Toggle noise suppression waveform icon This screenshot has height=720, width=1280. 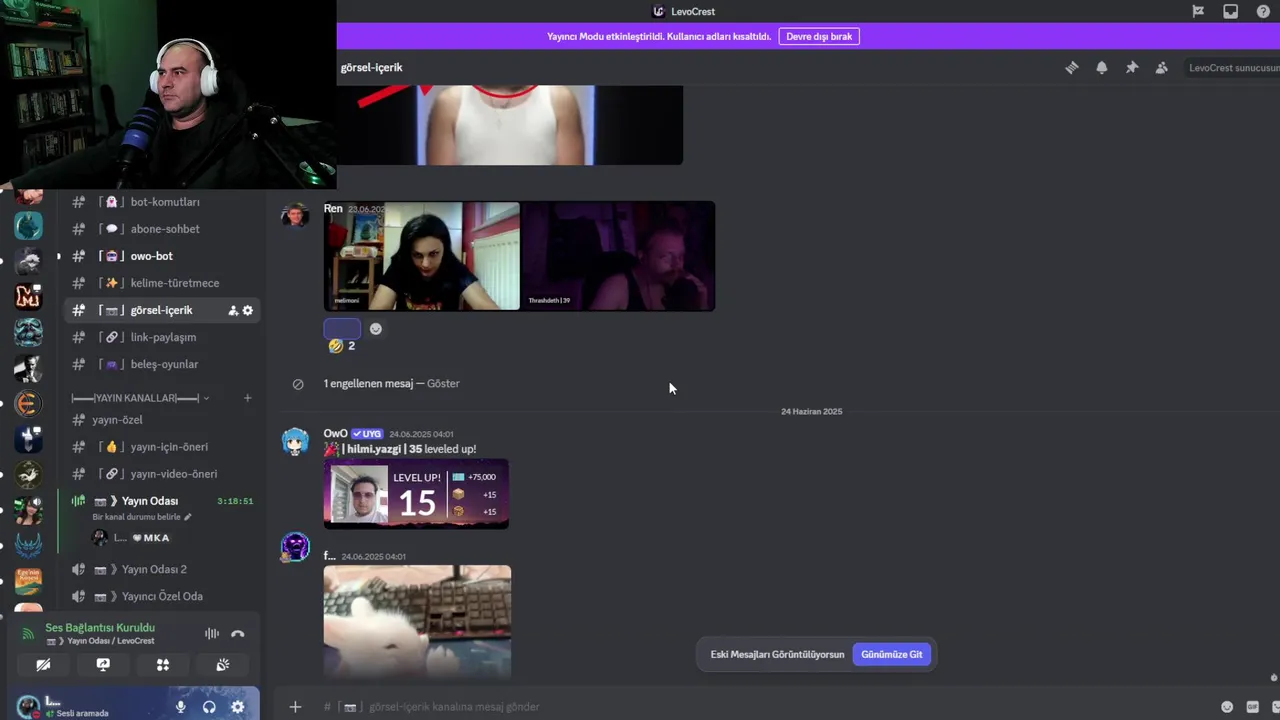pyautogui.click(x=212, y=634)
